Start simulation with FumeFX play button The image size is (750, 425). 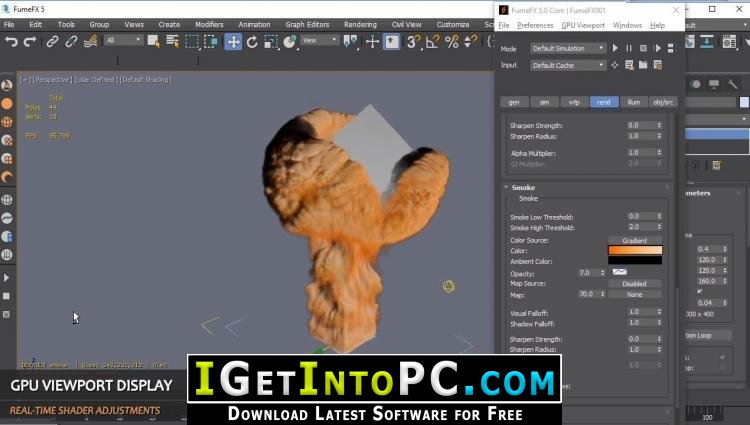point(615,48)
